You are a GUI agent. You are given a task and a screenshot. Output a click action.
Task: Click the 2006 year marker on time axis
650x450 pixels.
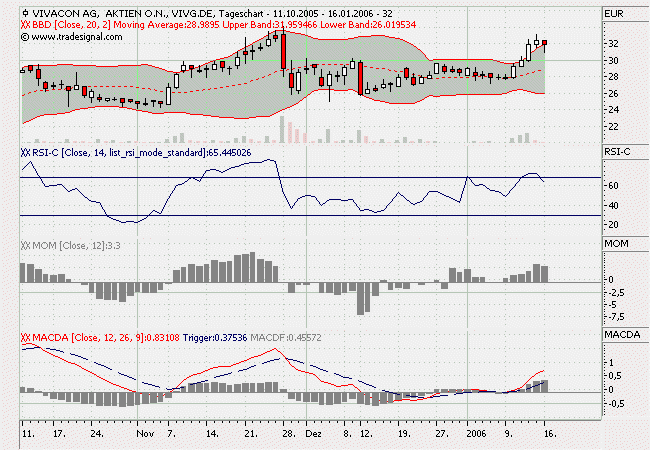(x=476, y=434)
